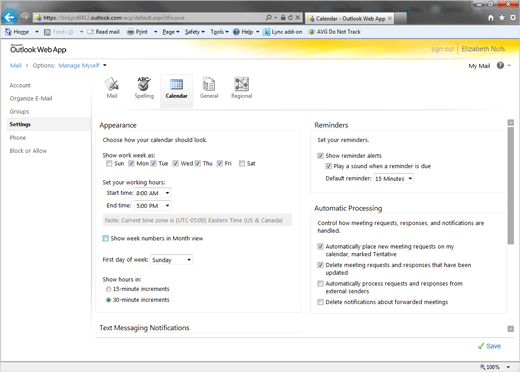Click the sign out link

442,49
